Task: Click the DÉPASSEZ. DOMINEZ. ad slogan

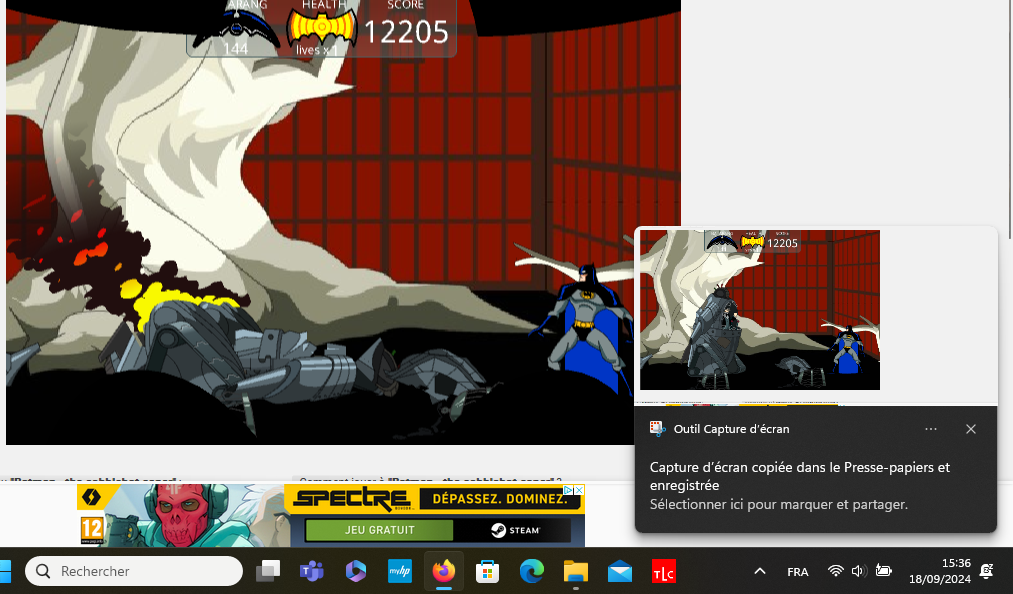Action: click(x=500, y=498)
